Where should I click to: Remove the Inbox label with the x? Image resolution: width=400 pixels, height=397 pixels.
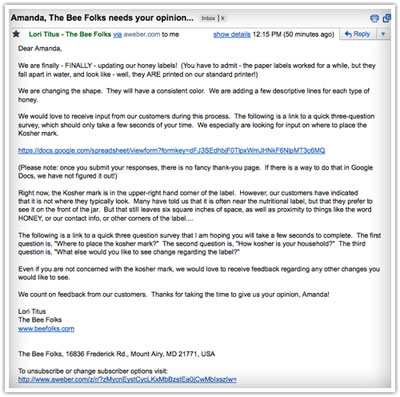point(223,18)
